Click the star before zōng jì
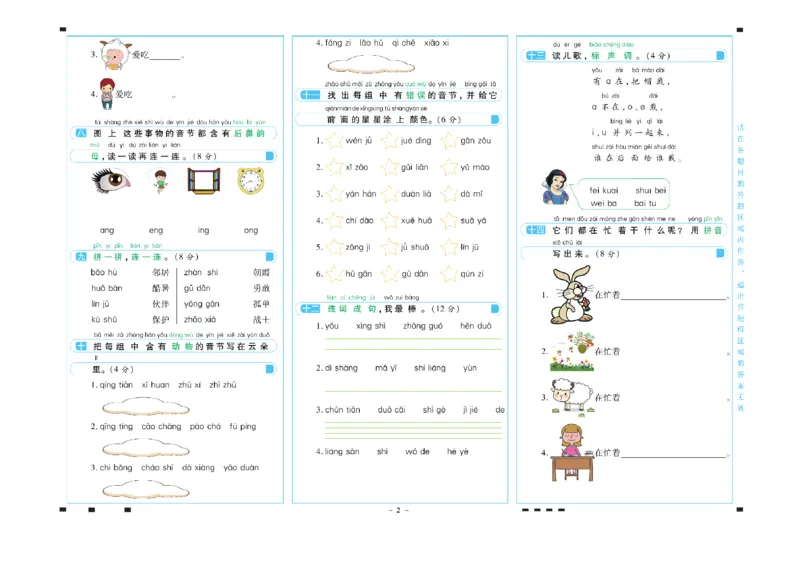Screen dimensions: 800x566 [x=334, y=247]
